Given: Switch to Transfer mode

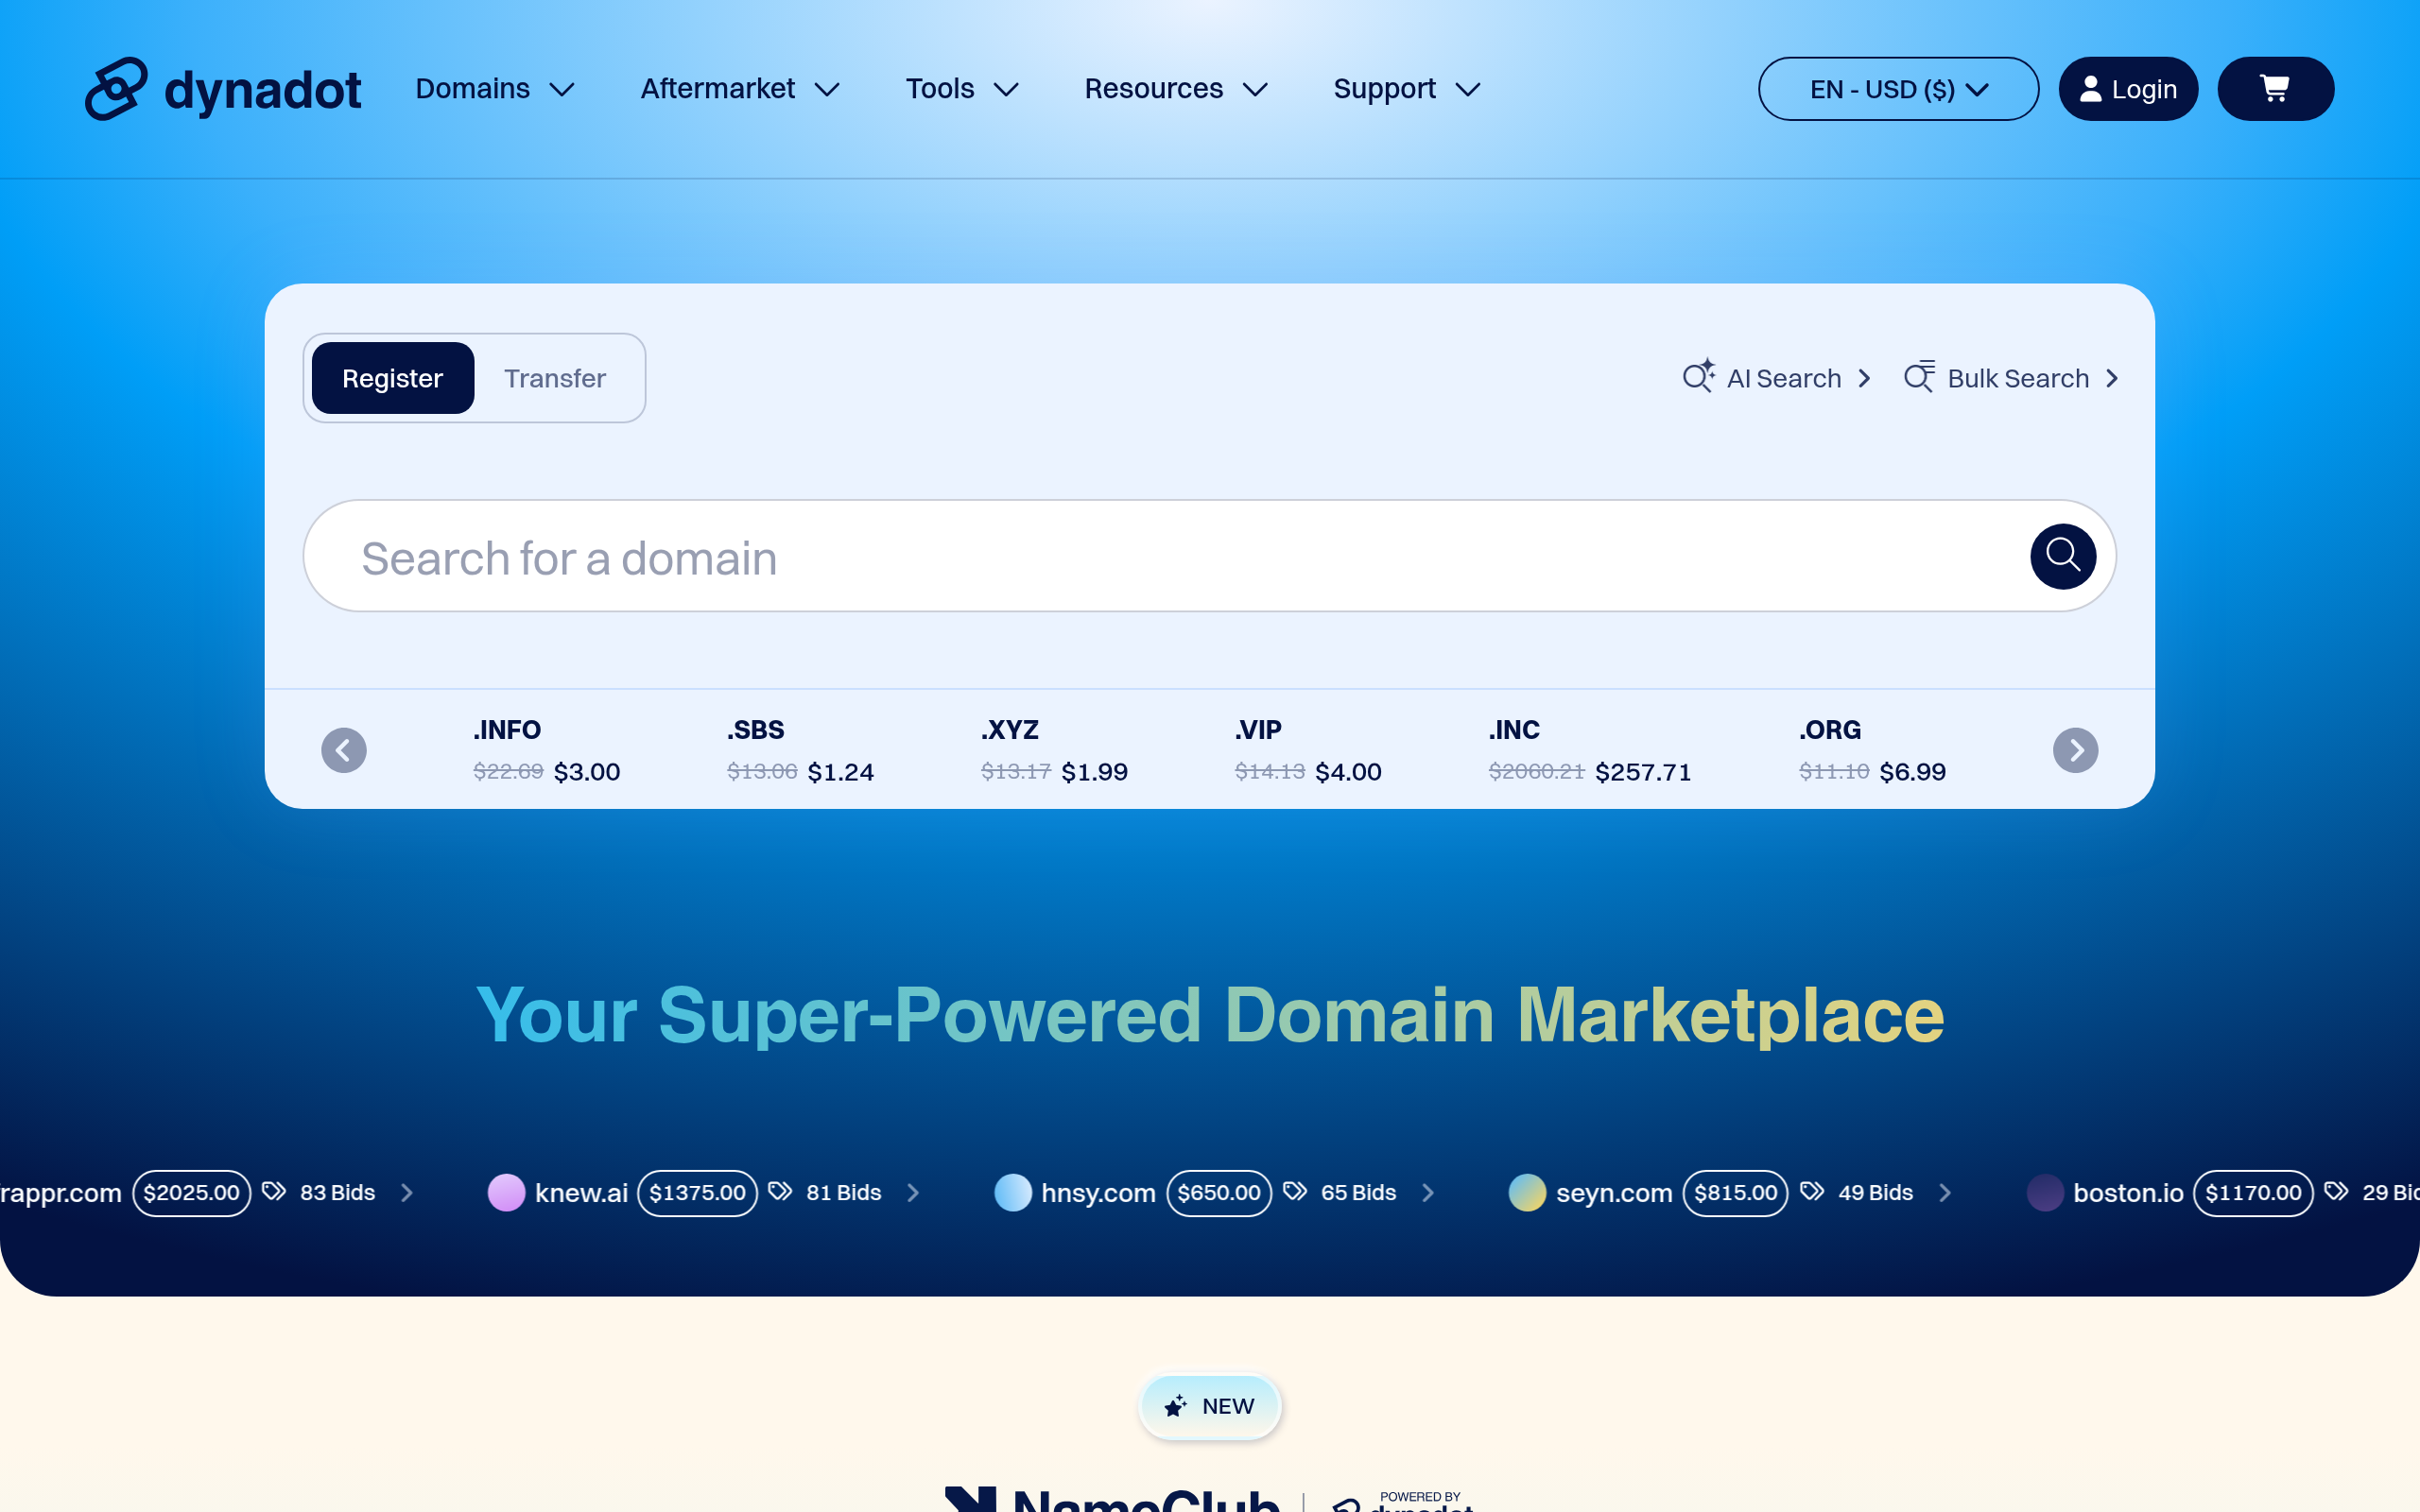Looking at the screenshot, I should pyautogui.click(x=555, y=378).
